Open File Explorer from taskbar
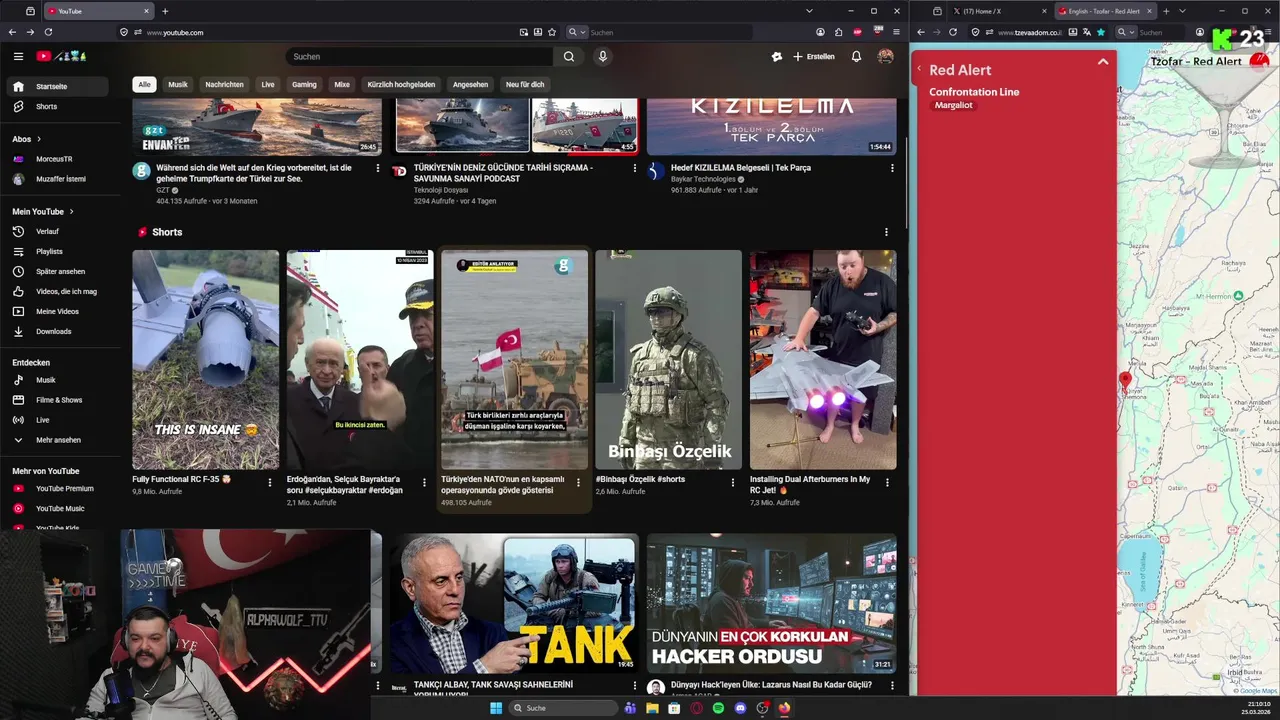The image size is (1280, 720). (x=652, y=708)
